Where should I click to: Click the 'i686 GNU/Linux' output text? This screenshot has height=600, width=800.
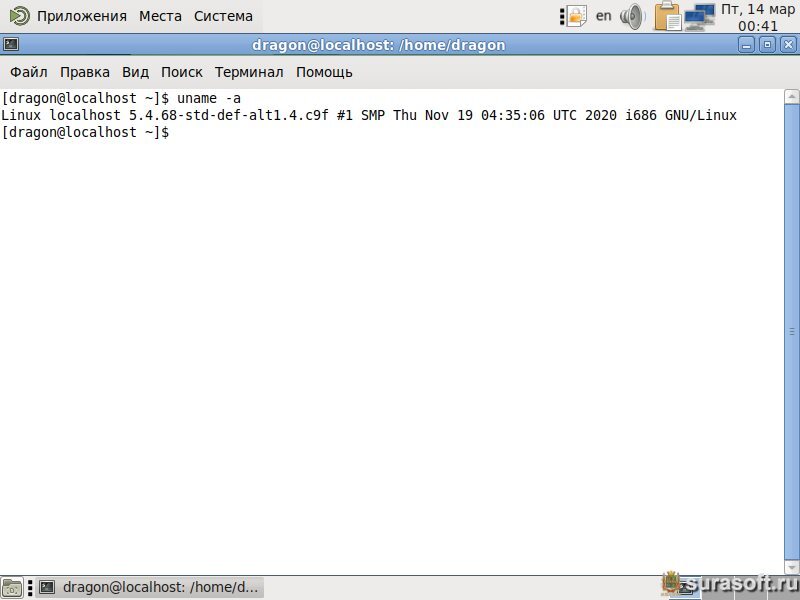point(681,115)
